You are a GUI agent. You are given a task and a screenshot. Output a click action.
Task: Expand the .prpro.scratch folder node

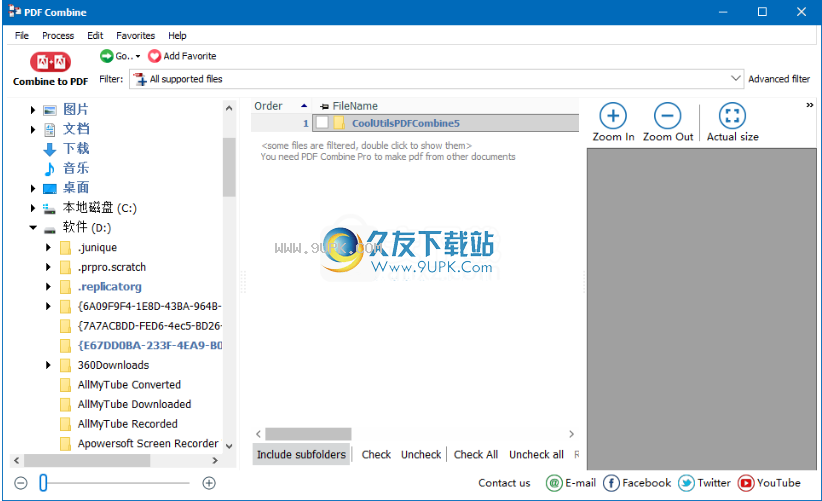[x=48, y=267]
